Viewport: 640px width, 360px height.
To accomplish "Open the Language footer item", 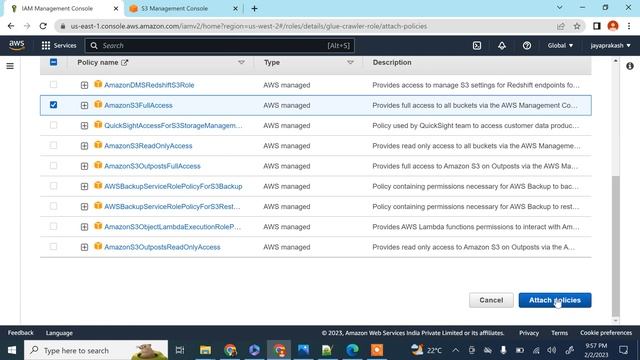I will pyautogui.click(x=59, y=333).
